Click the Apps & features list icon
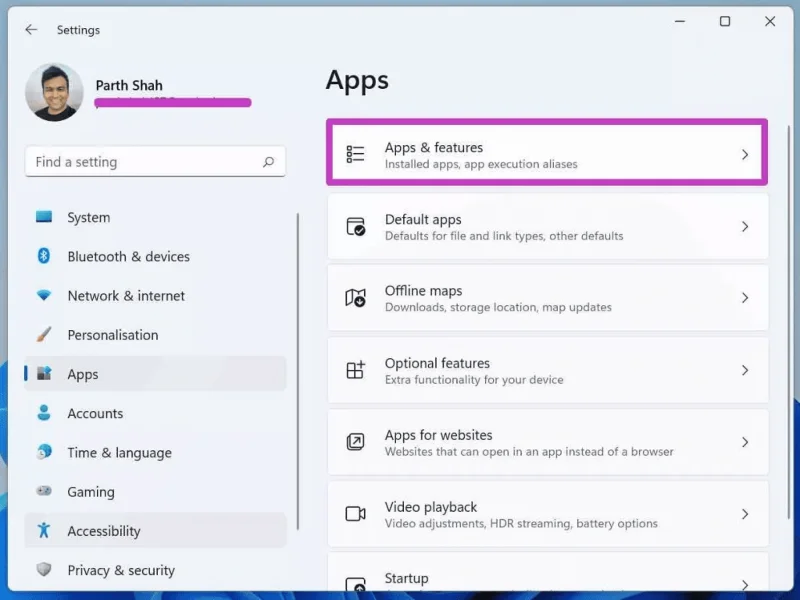The width and height of the screenshot is (800, 600). pyautogui.click(x=355, y=154)
